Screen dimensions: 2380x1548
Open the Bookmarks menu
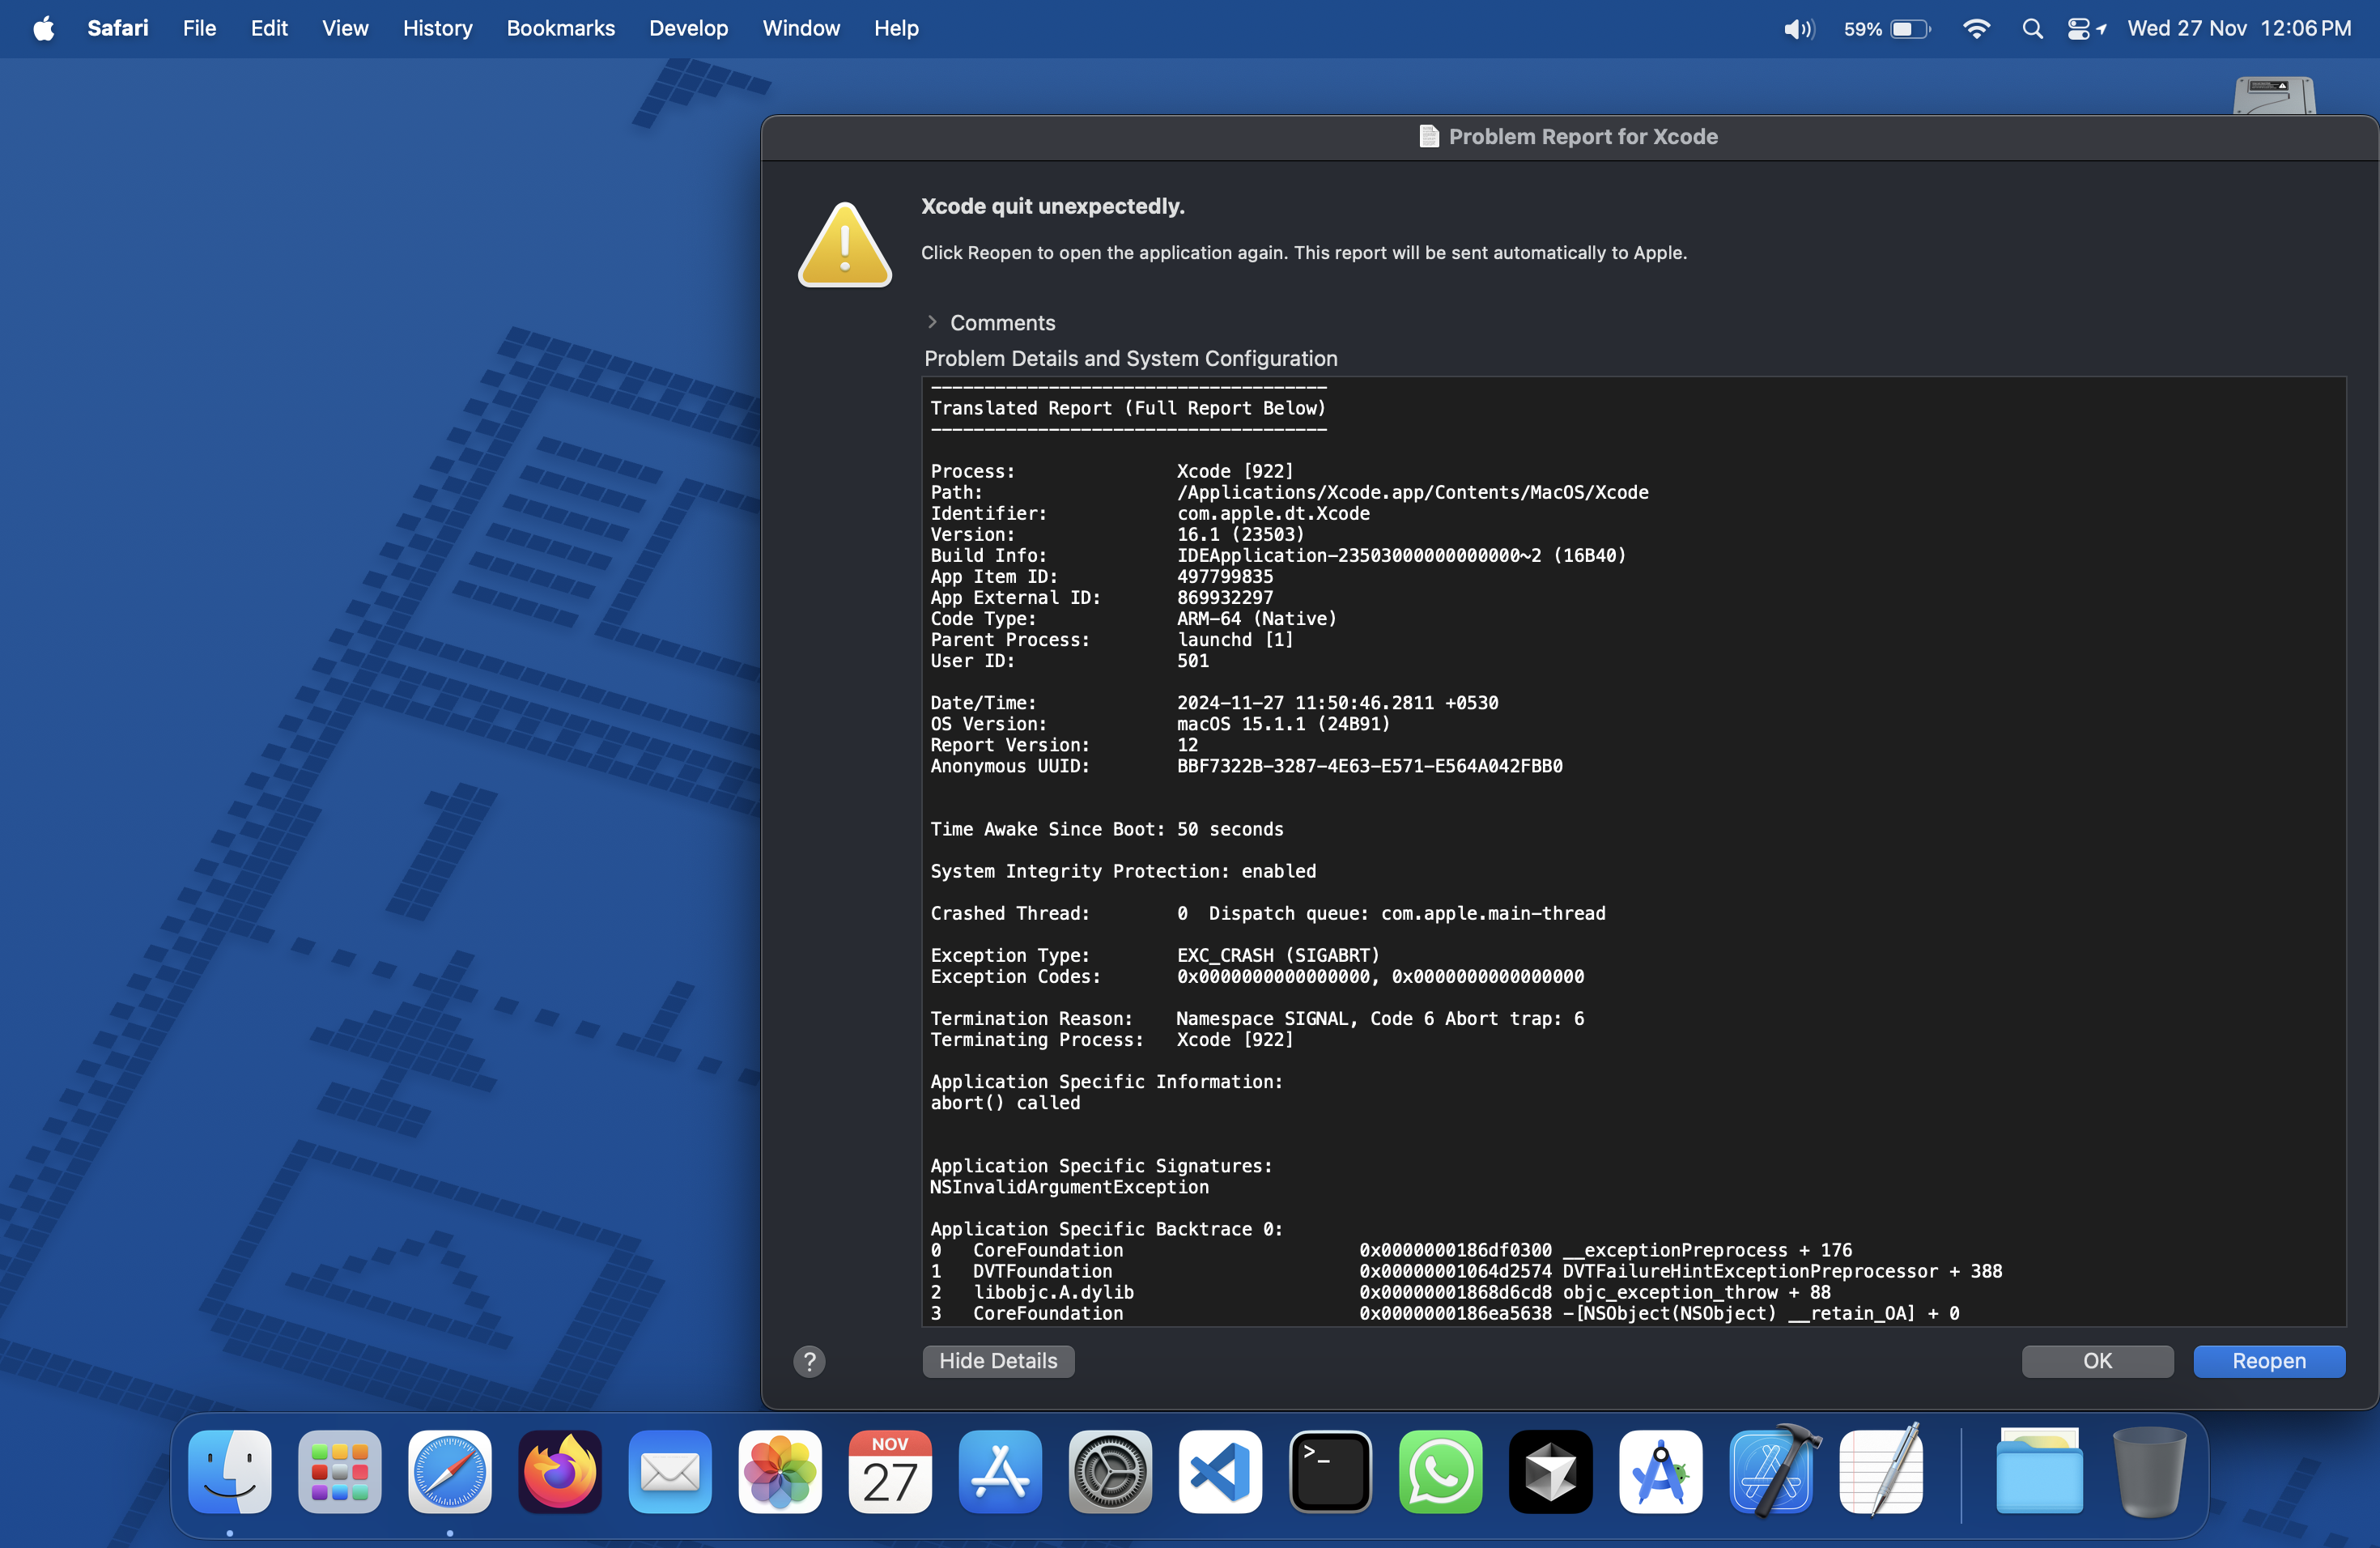click(x=560, y=28)
